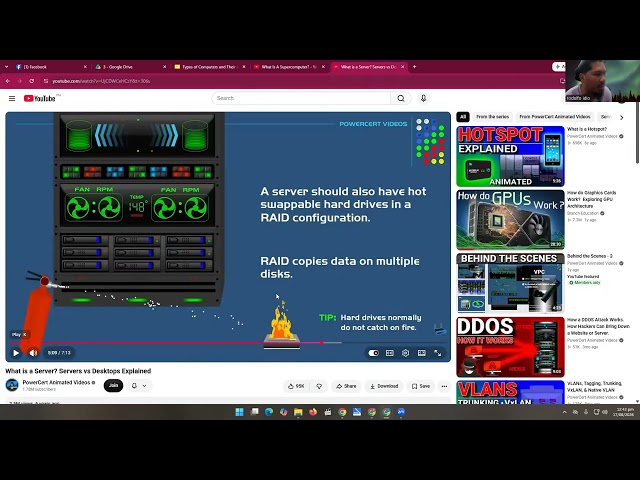Open Microsoft Edge from taskbar

click(x=269, y=412)
